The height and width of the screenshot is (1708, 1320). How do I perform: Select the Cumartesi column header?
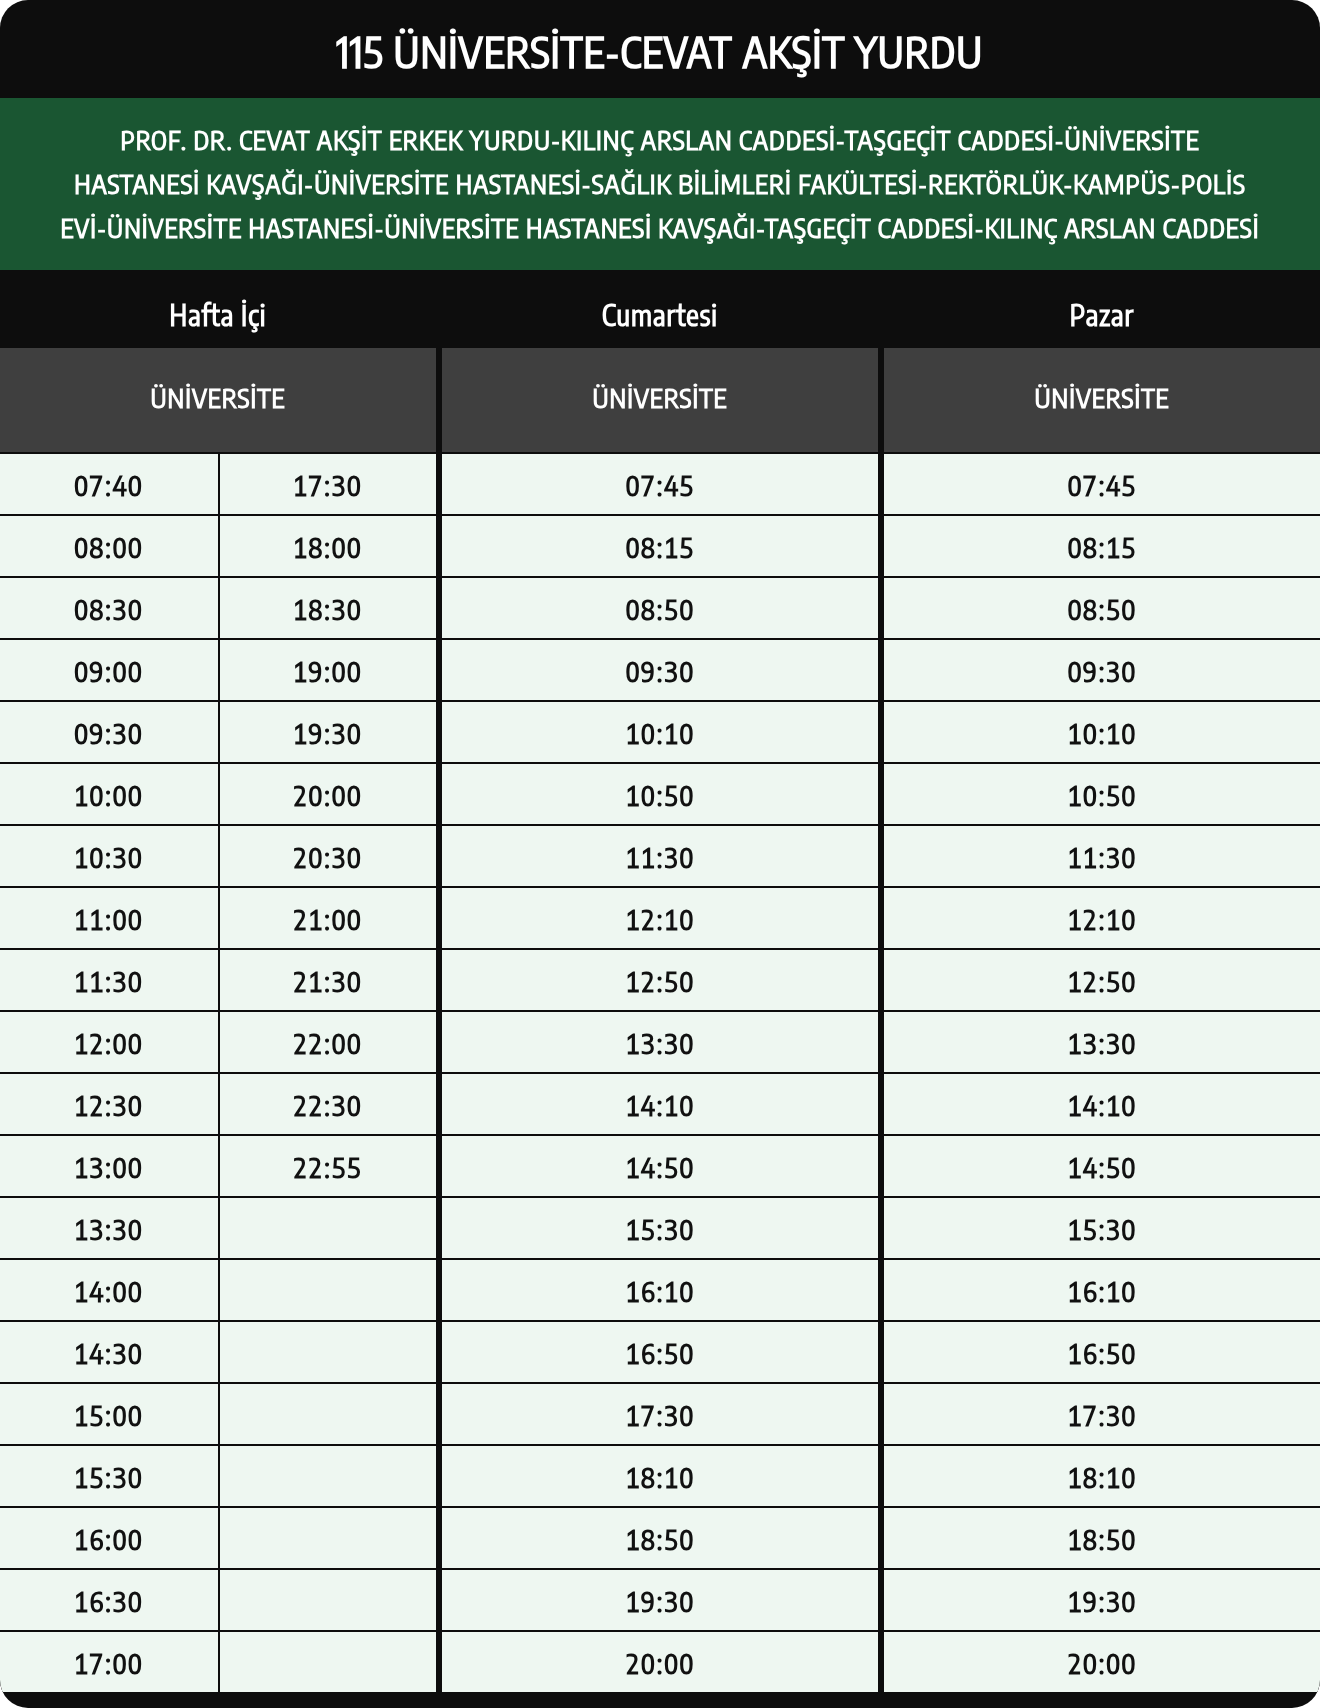click(659, 316)
